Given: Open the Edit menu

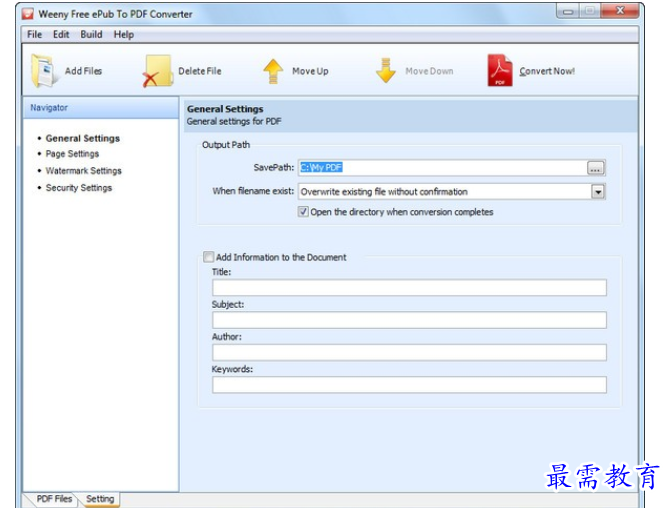Looking at the screenshot, I should (61, 35).
